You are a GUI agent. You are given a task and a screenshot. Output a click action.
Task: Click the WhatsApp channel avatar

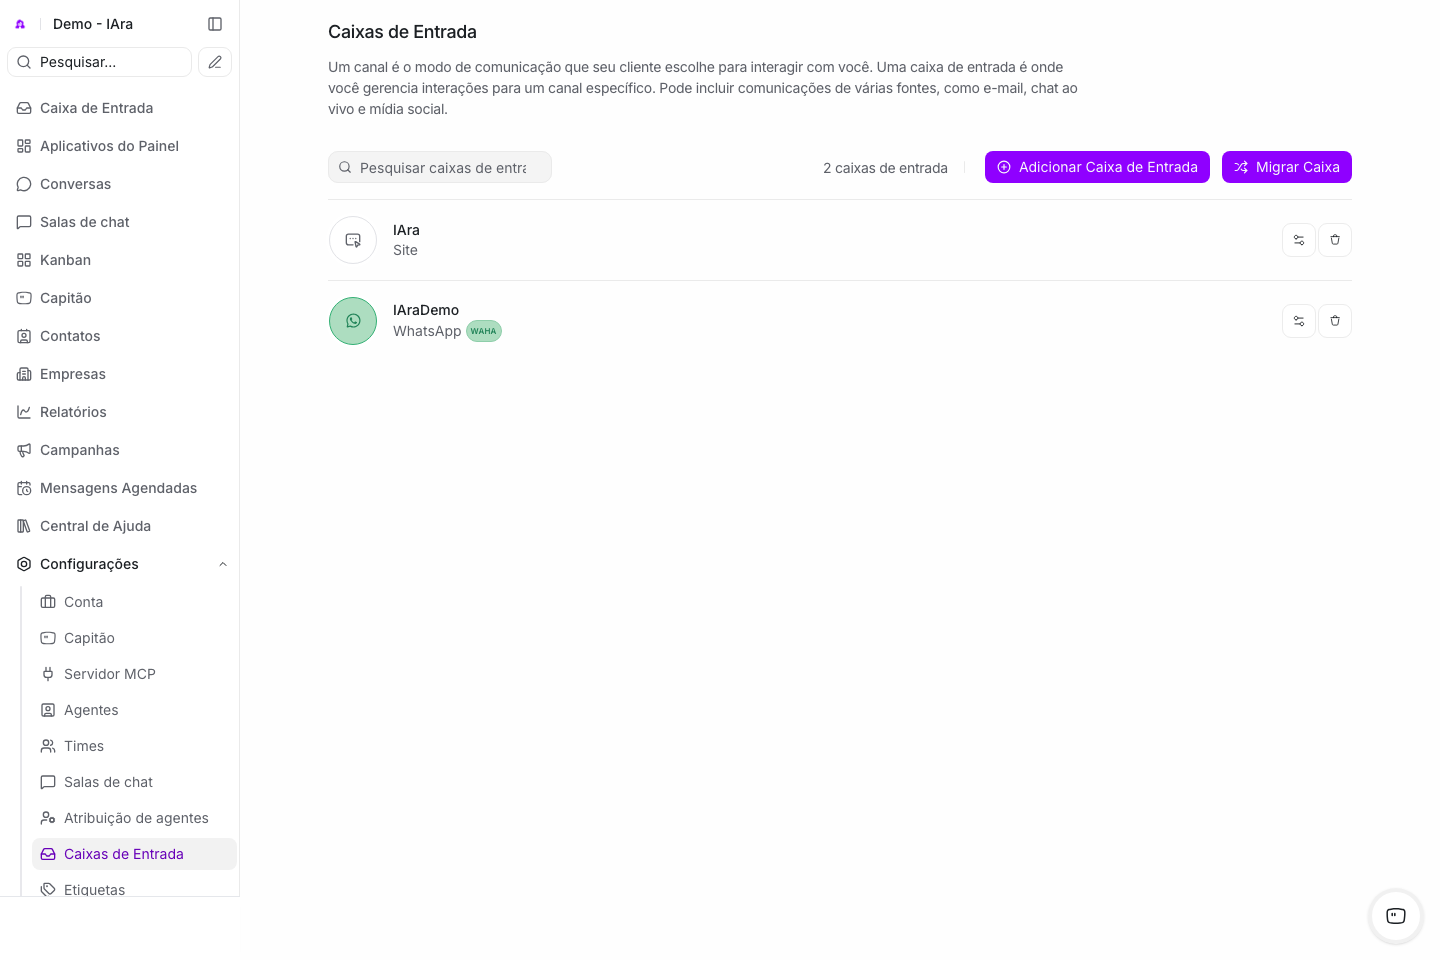[x=353, y=321]
